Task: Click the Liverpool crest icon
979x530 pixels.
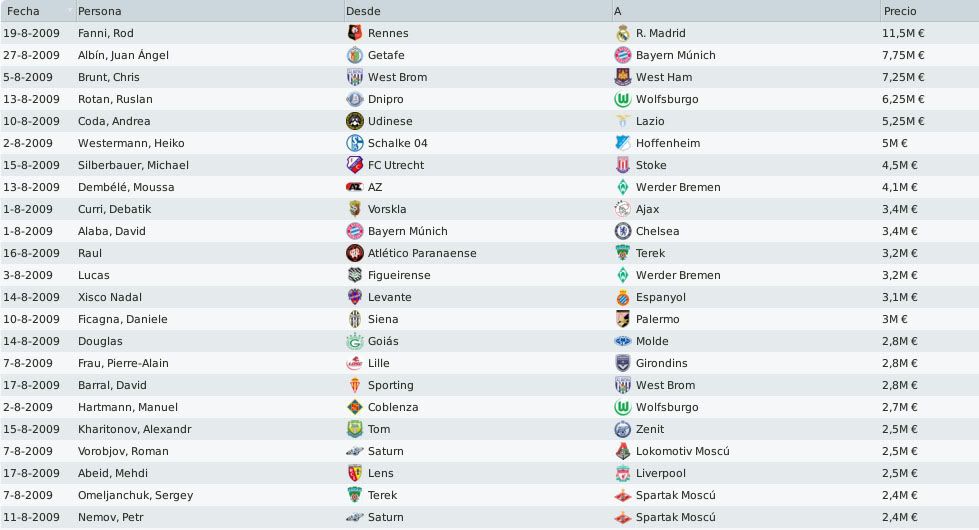Action: (x=622, y=473)
